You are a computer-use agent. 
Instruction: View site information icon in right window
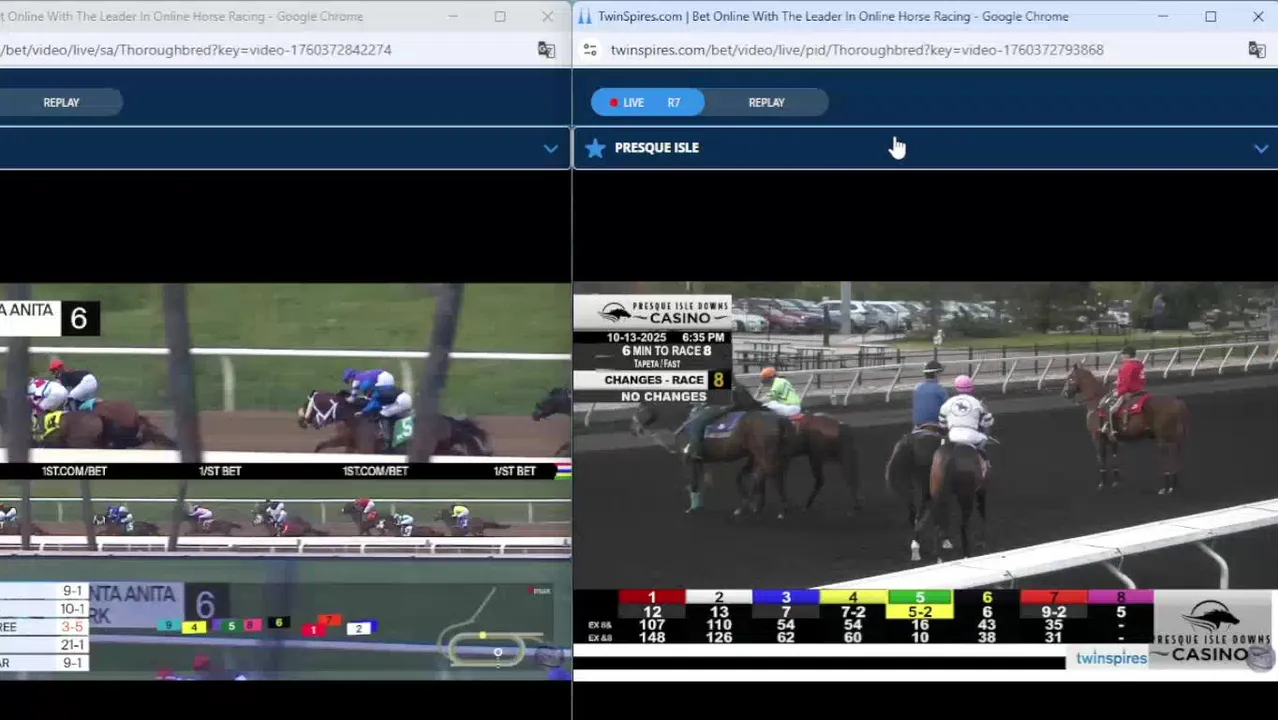point(590,50)
